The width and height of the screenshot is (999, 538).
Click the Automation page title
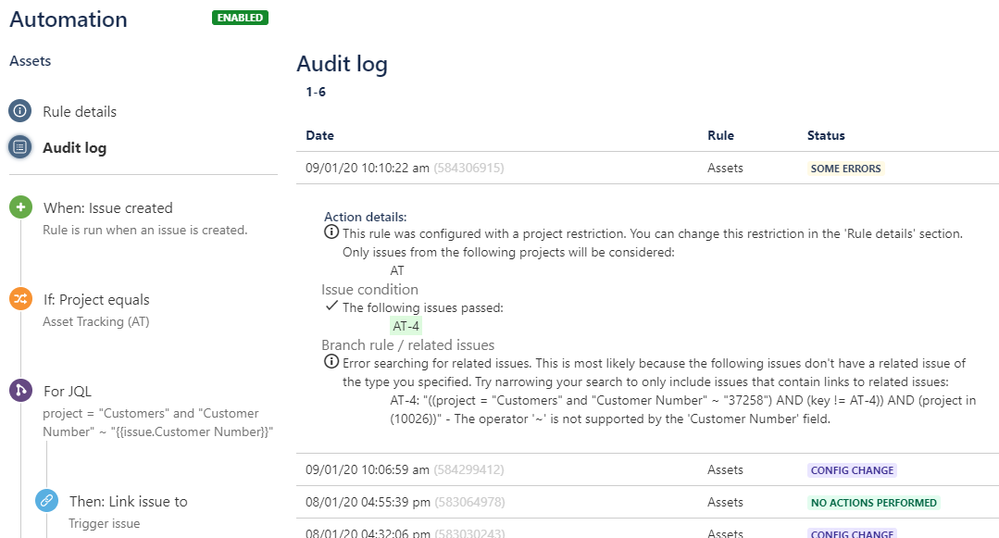[68, 19]
